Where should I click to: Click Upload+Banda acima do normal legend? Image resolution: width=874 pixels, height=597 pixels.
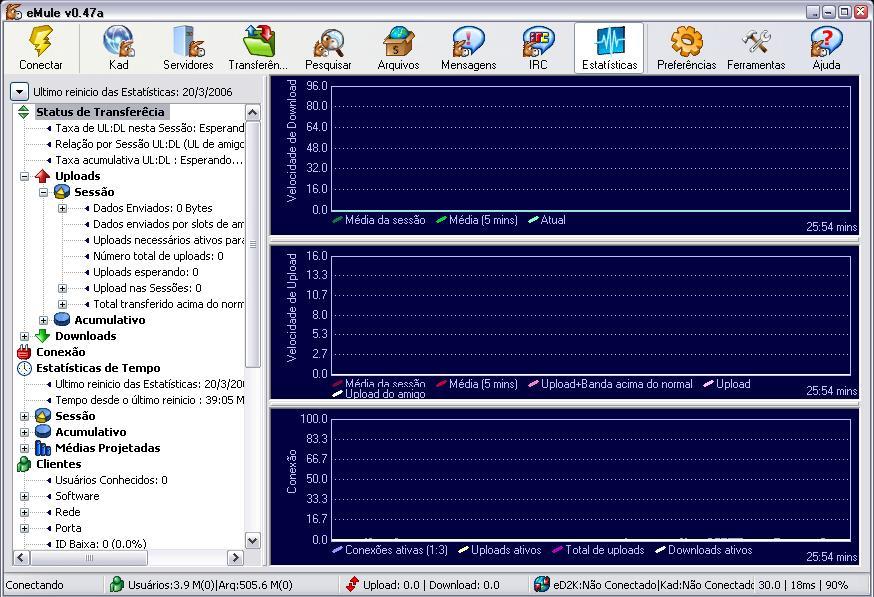click(610, 384)
